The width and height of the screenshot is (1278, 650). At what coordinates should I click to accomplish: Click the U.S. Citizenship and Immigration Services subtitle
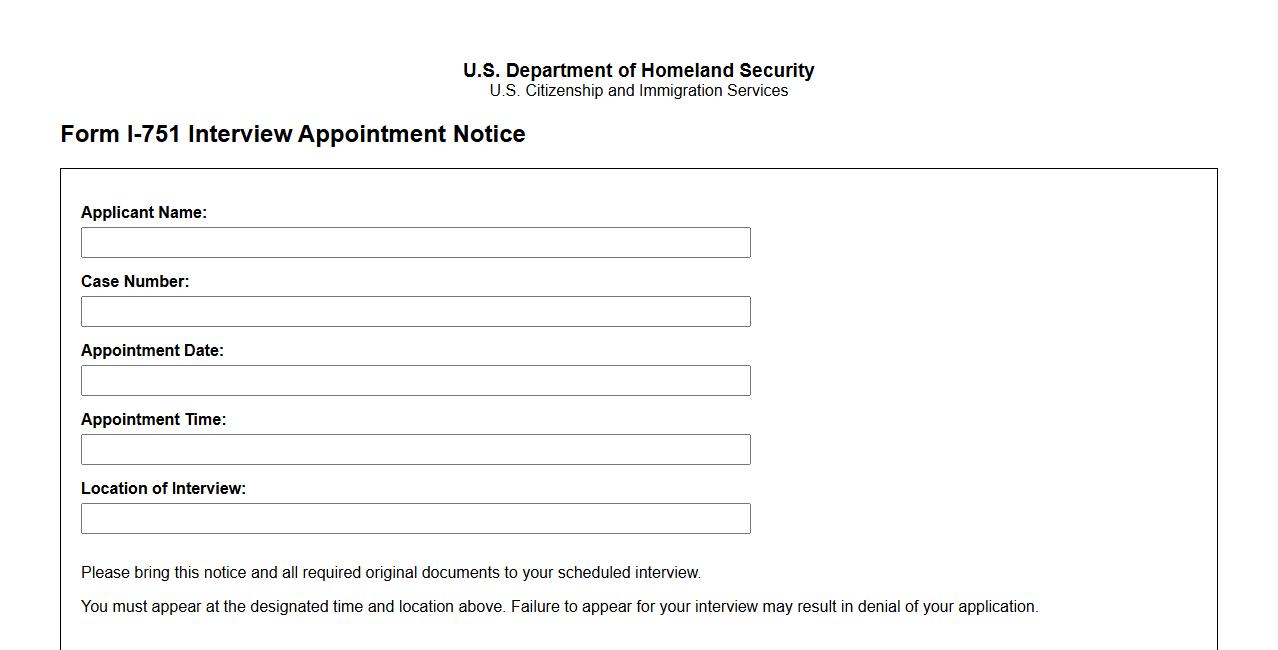tap(638, 91)
